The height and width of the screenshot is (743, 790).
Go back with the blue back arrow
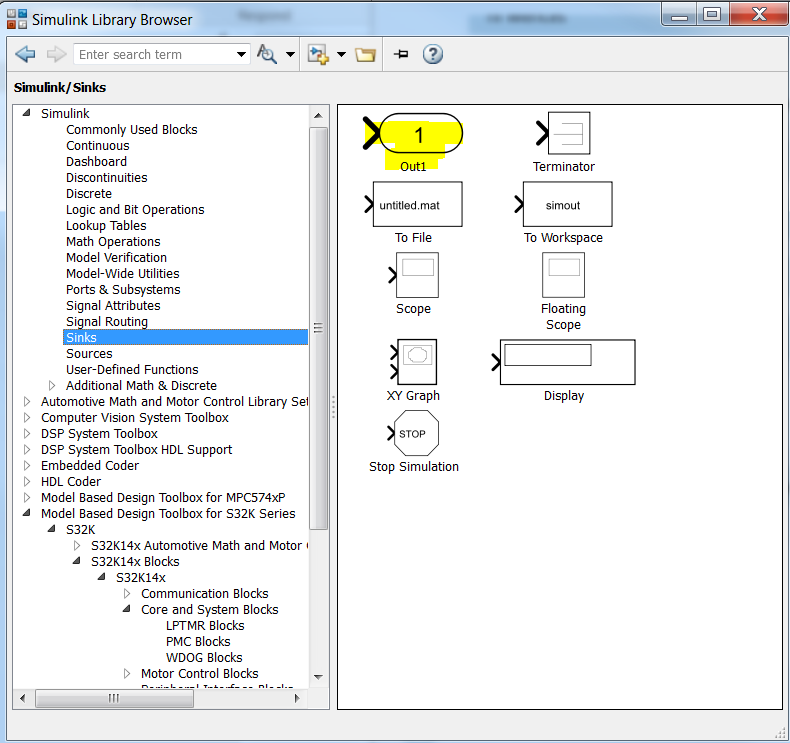coord(25,54)
